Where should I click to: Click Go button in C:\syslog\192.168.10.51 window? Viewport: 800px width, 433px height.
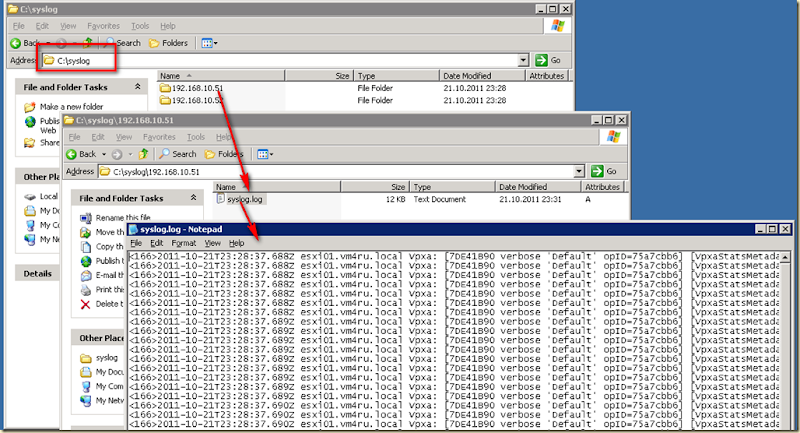pyautogui.click(x=604, y=171)
